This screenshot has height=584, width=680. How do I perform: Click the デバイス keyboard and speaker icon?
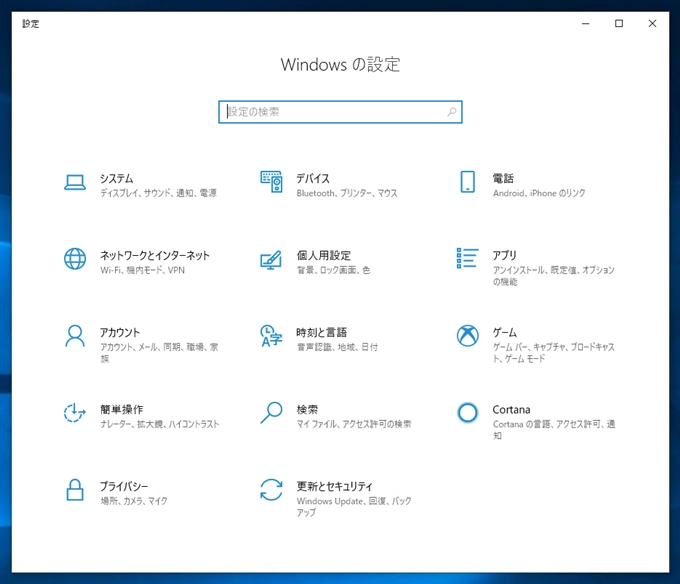[271, 182]
